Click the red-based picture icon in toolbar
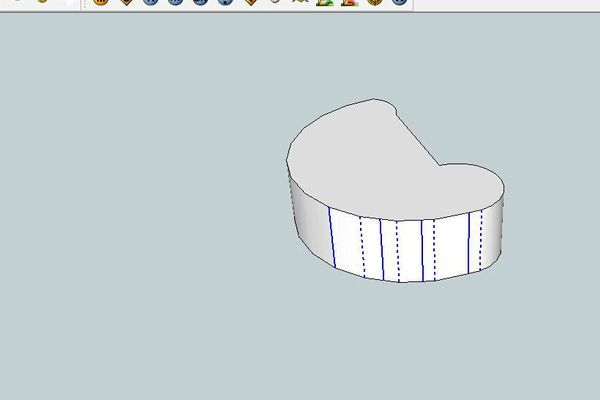This screenshot has width=600, height=400. 349,3
